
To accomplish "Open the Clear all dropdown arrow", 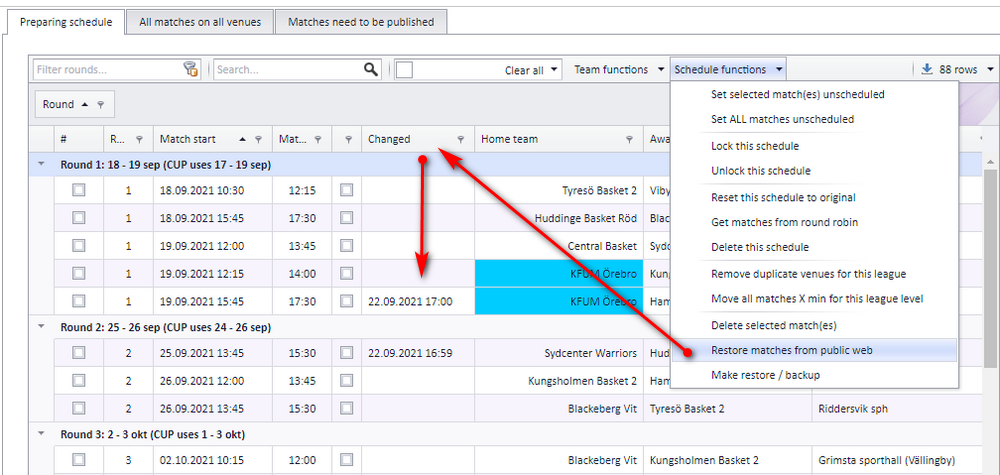I will click(554, 69).
